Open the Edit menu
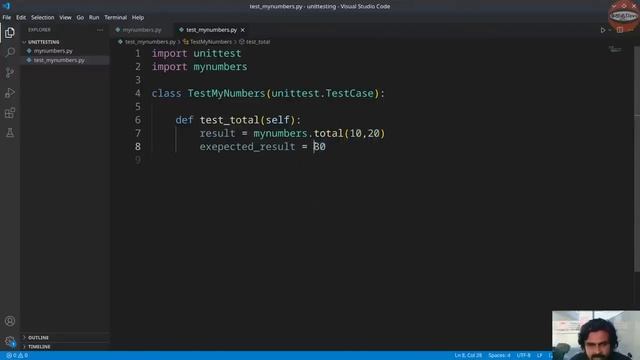Viewport: 640px width, 360px height. (x=21, y=18)
